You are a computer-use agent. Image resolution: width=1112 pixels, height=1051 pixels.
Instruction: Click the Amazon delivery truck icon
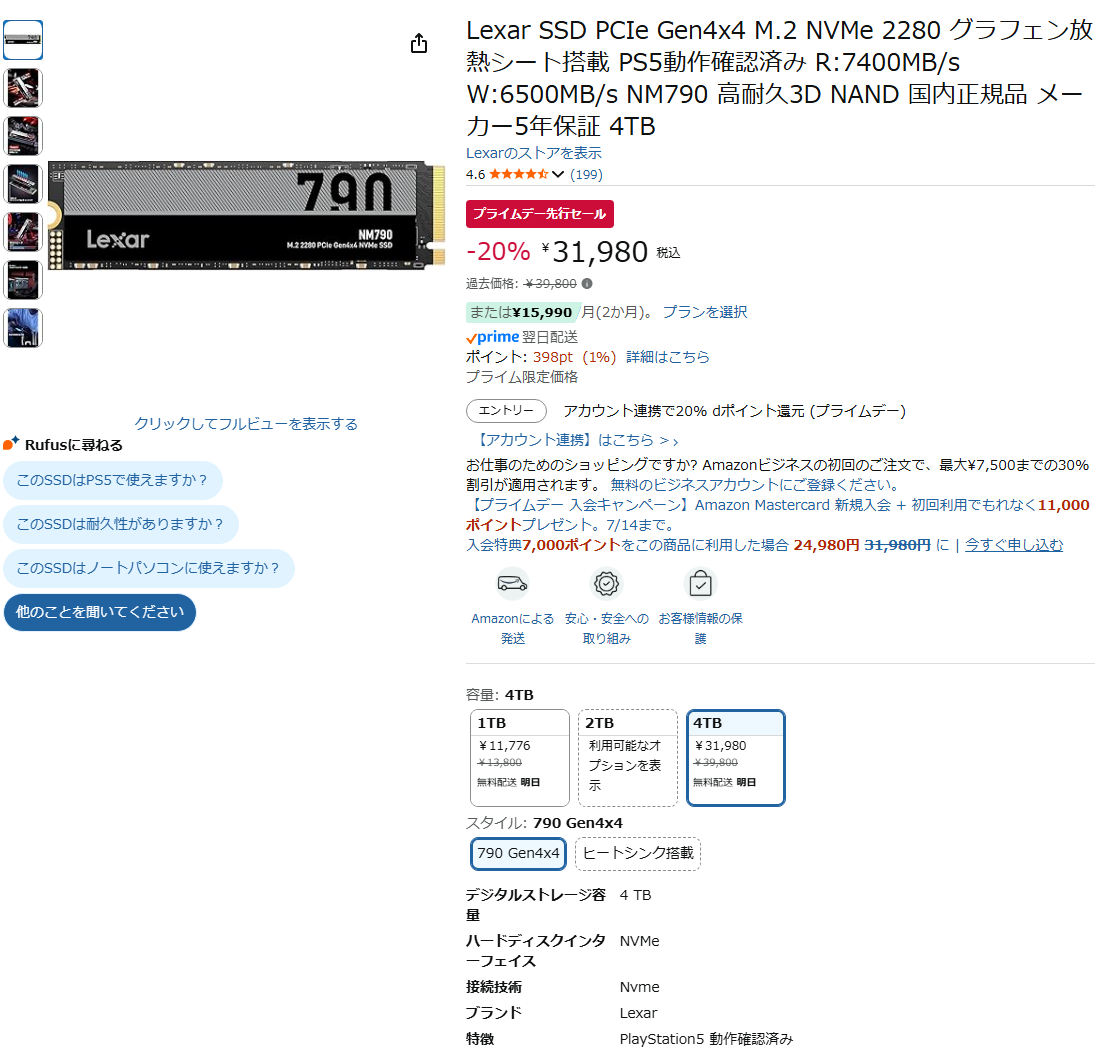[512, 584]
